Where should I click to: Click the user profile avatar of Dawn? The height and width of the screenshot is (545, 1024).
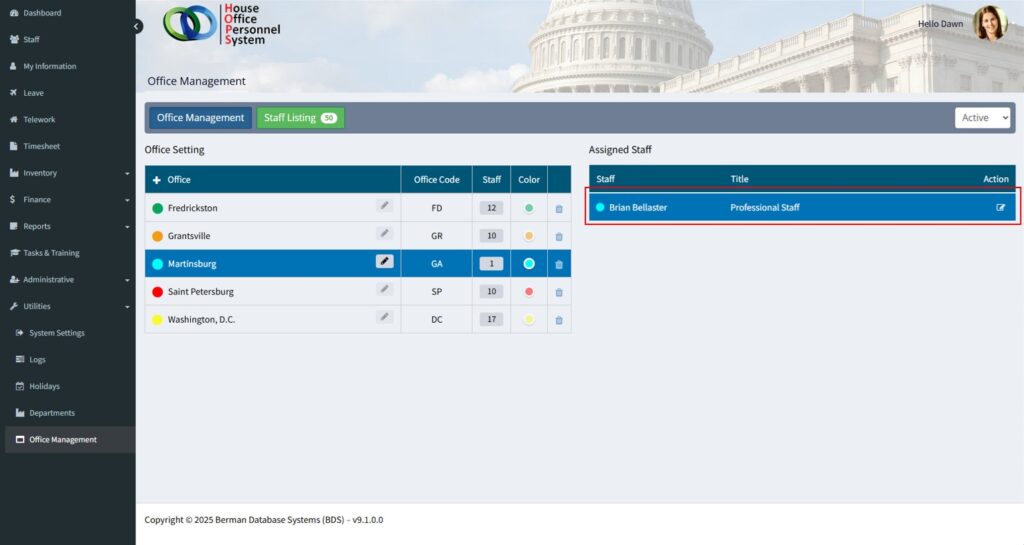point(989,23)
